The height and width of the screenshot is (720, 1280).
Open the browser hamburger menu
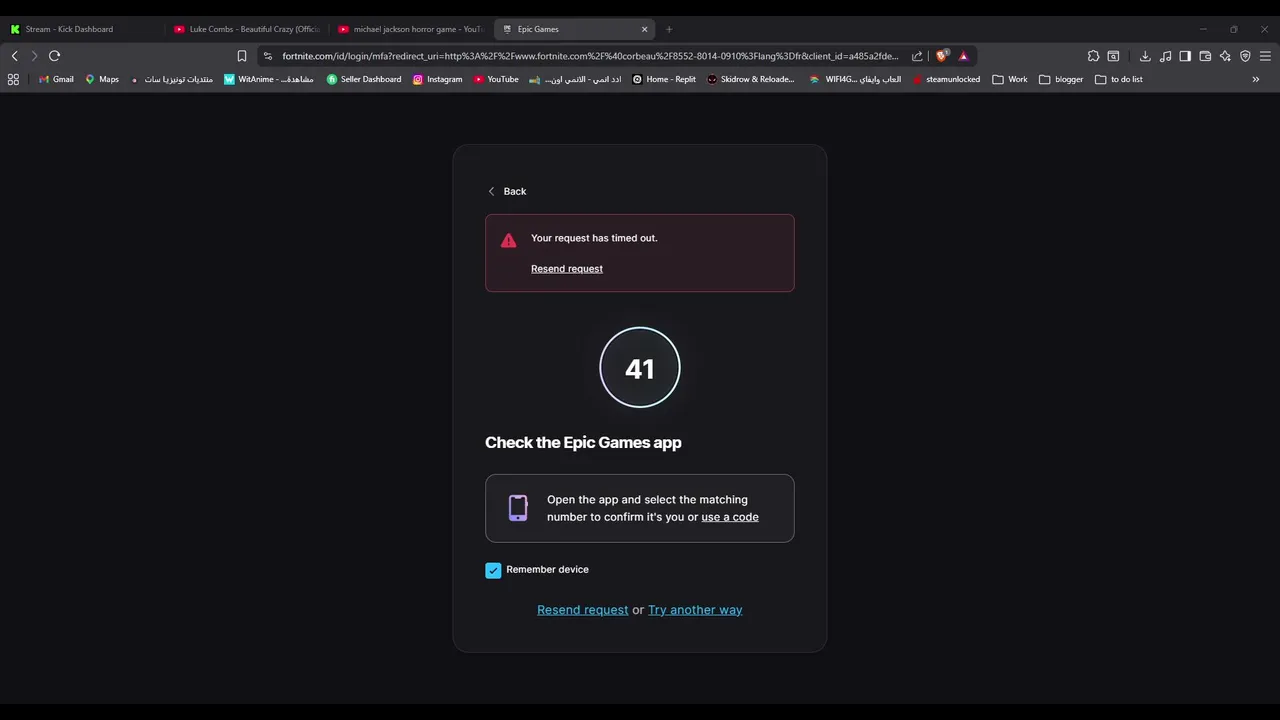click(x=1265, y=56)
